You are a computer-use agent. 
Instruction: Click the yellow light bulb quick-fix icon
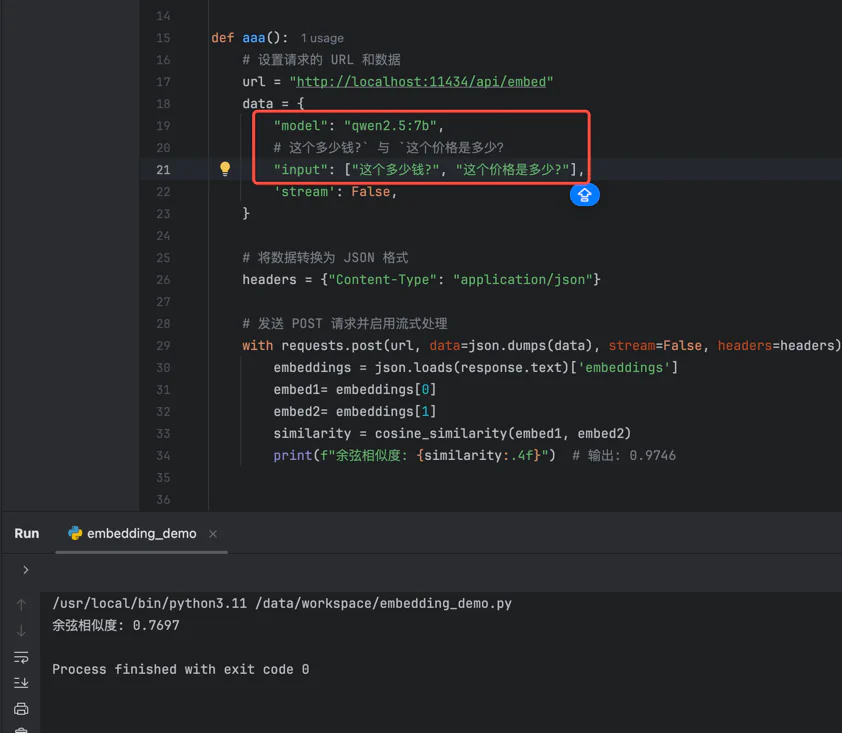(225, 169)
